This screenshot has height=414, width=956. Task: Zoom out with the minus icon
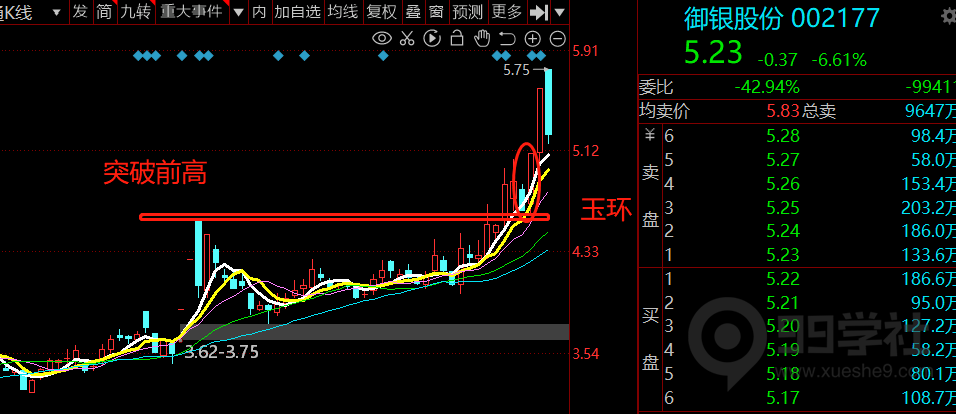point(557,38)
